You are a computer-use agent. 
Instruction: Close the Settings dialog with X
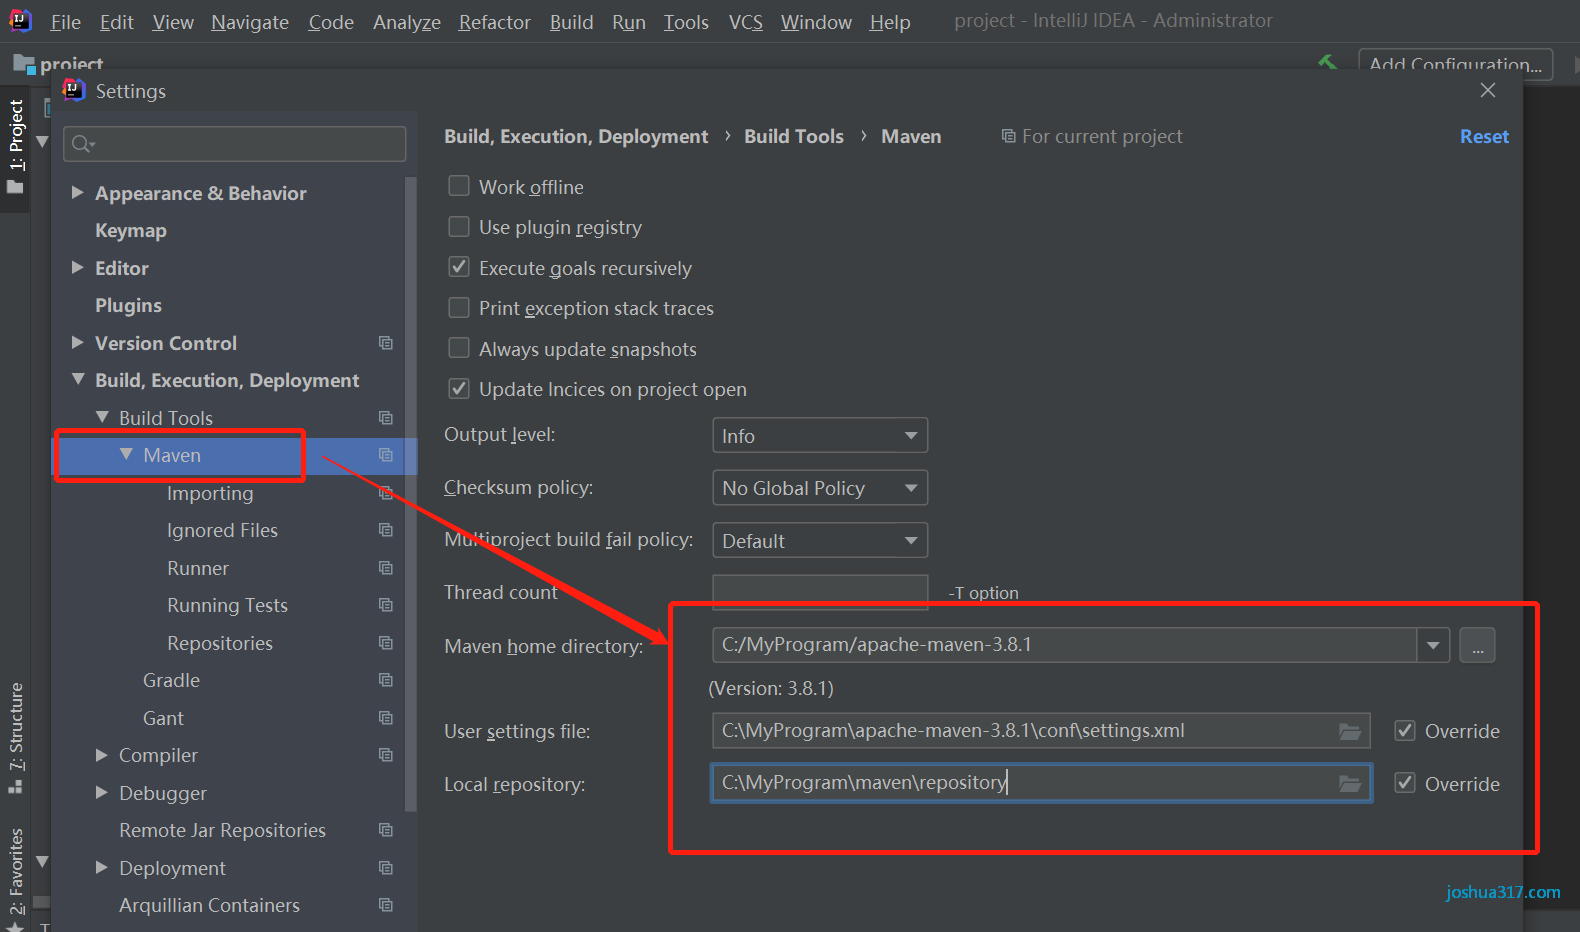(1488, 90)
